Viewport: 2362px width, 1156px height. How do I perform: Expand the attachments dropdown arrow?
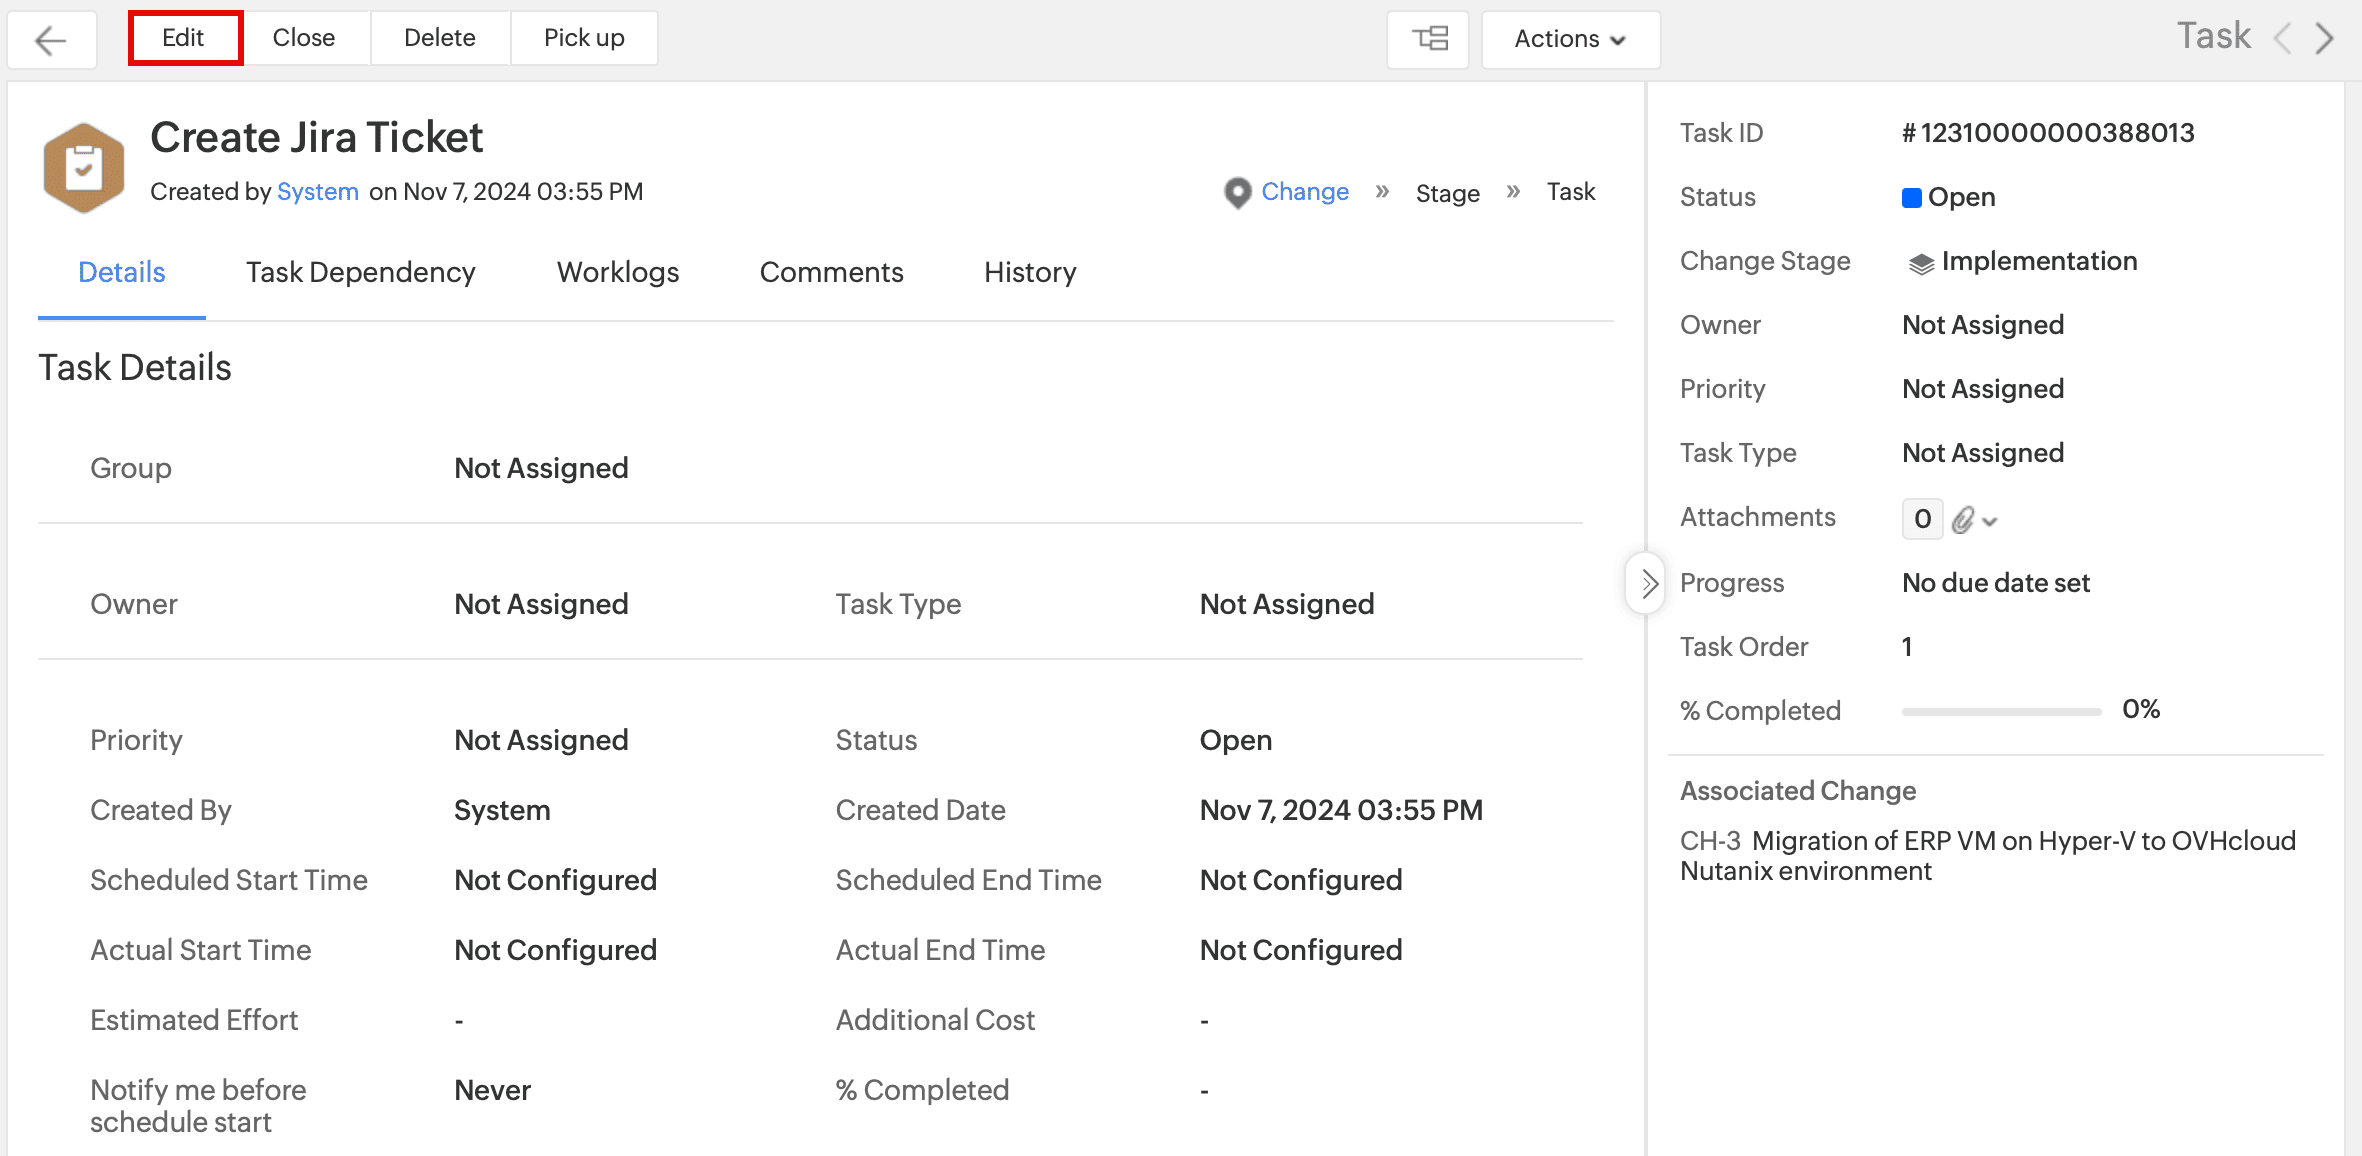pos(1990,521)
